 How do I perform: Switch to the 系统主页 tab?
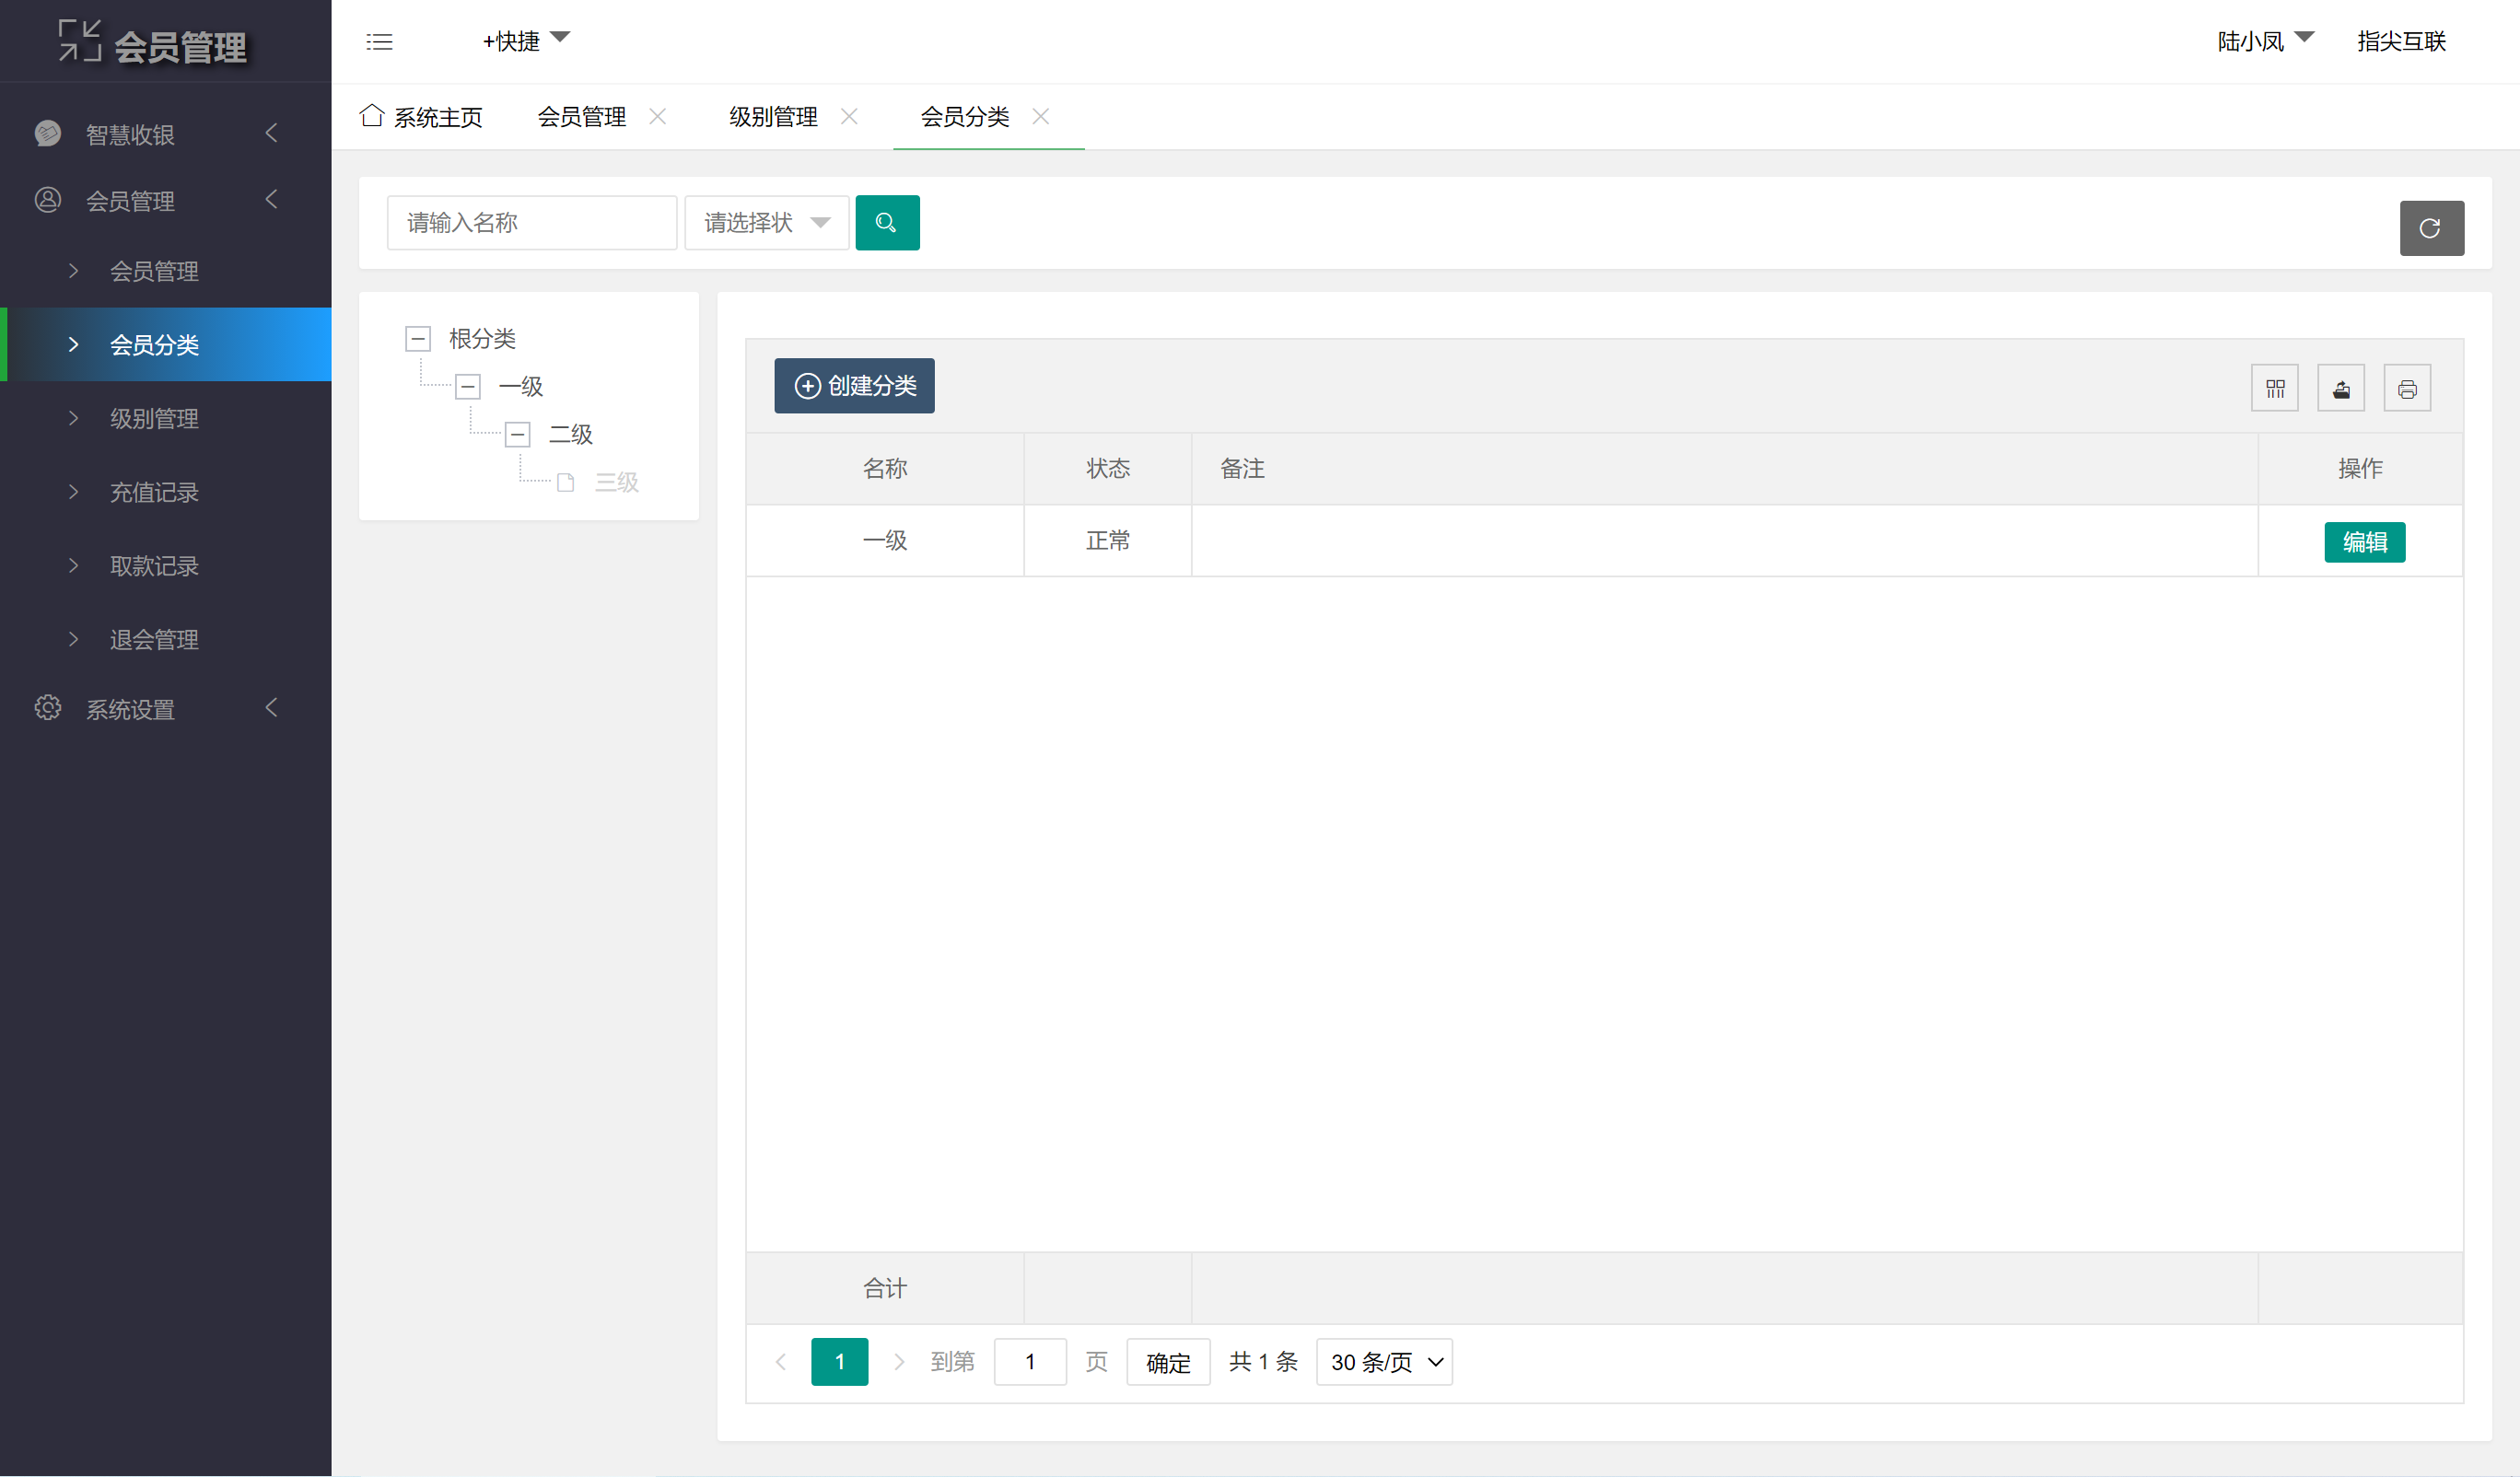point(422,117)
